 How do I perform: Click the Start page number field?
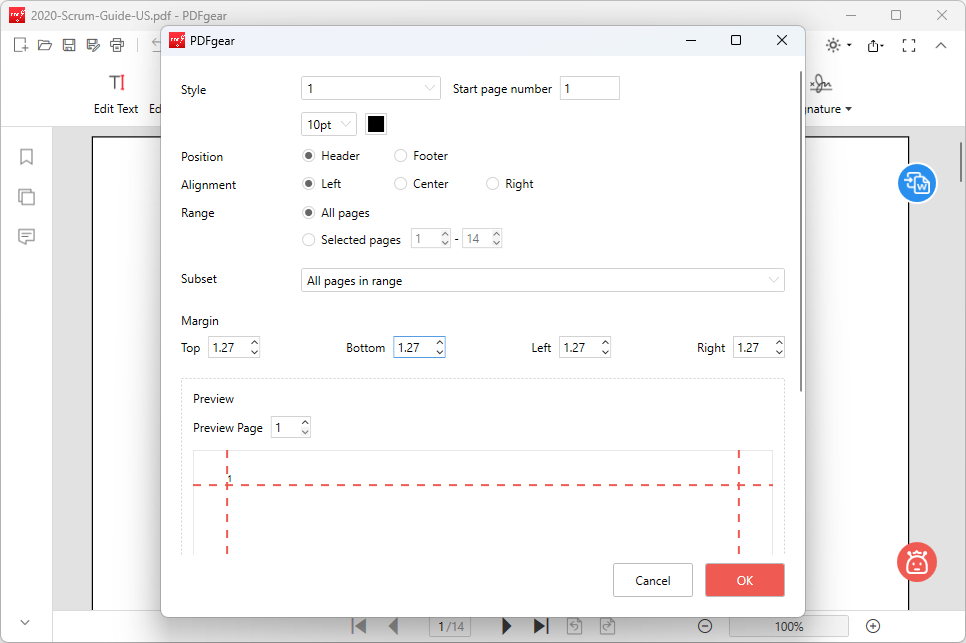pyautogui.click(x=589, y=88)
